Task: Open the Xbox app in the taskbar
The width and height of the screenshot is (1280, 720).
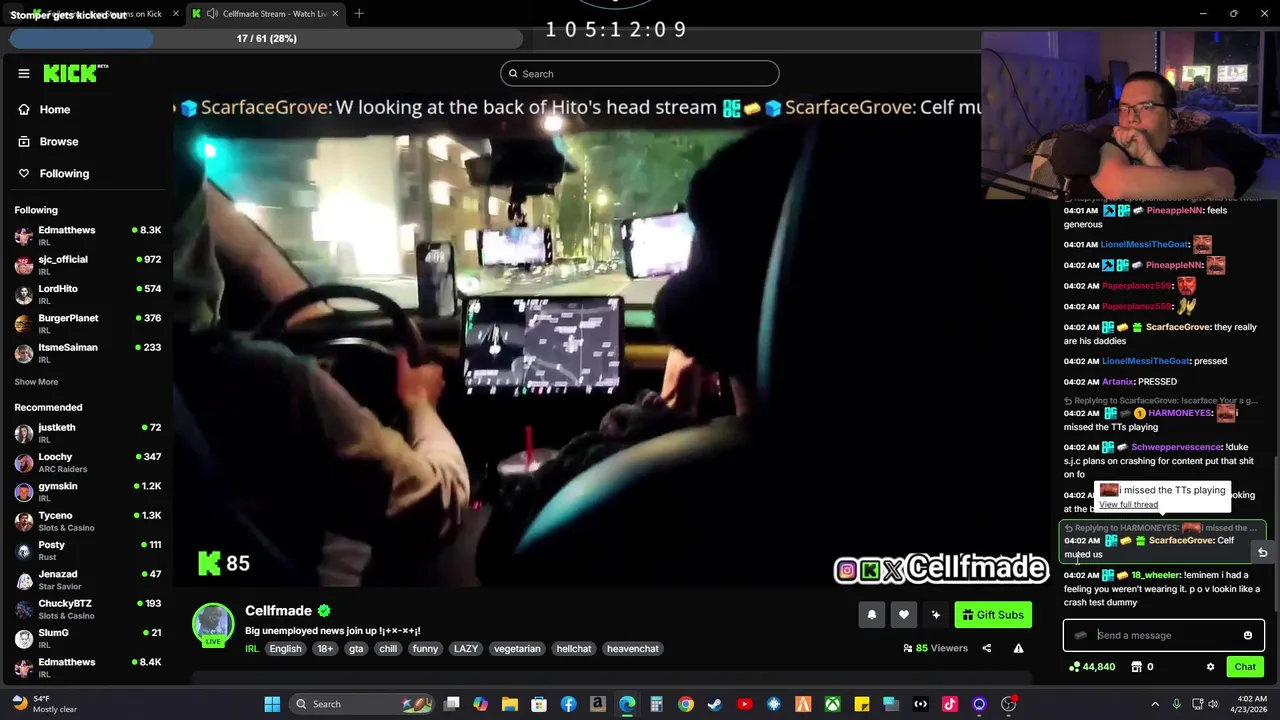Action: [x=832, y=704]
